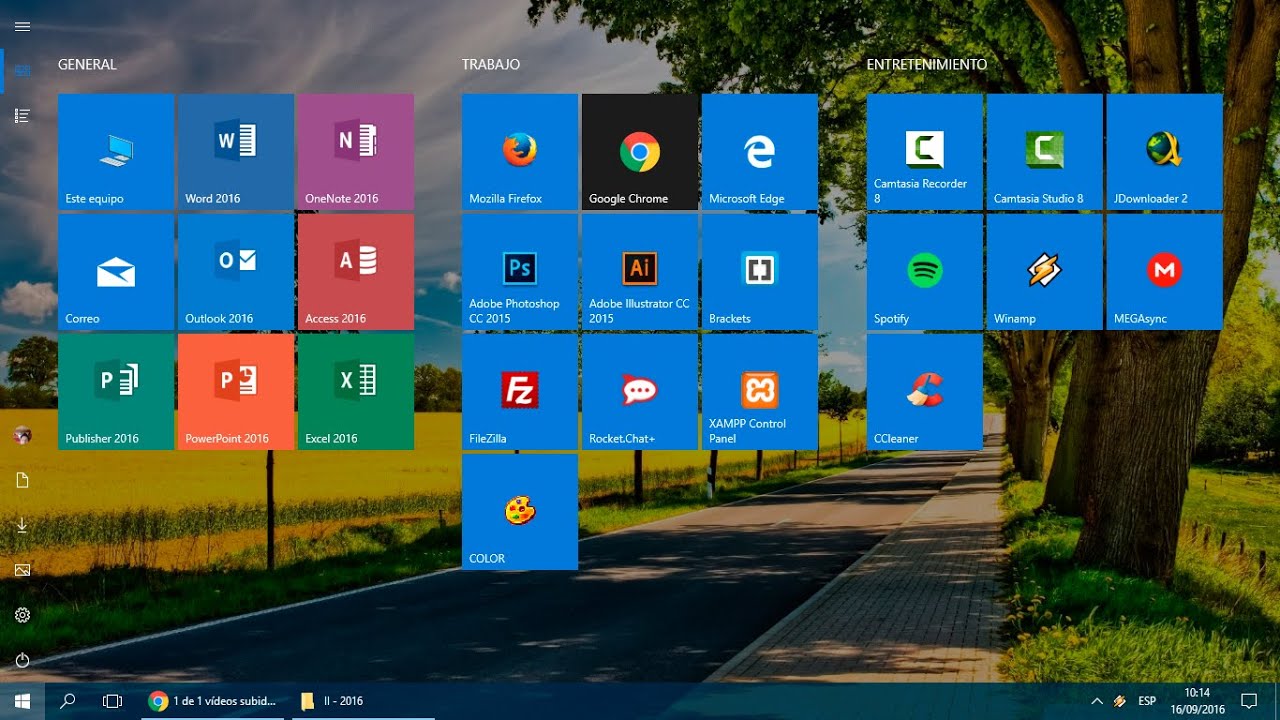Open taskbar search magnifier

pyautogui.click(x=68, y=701)
